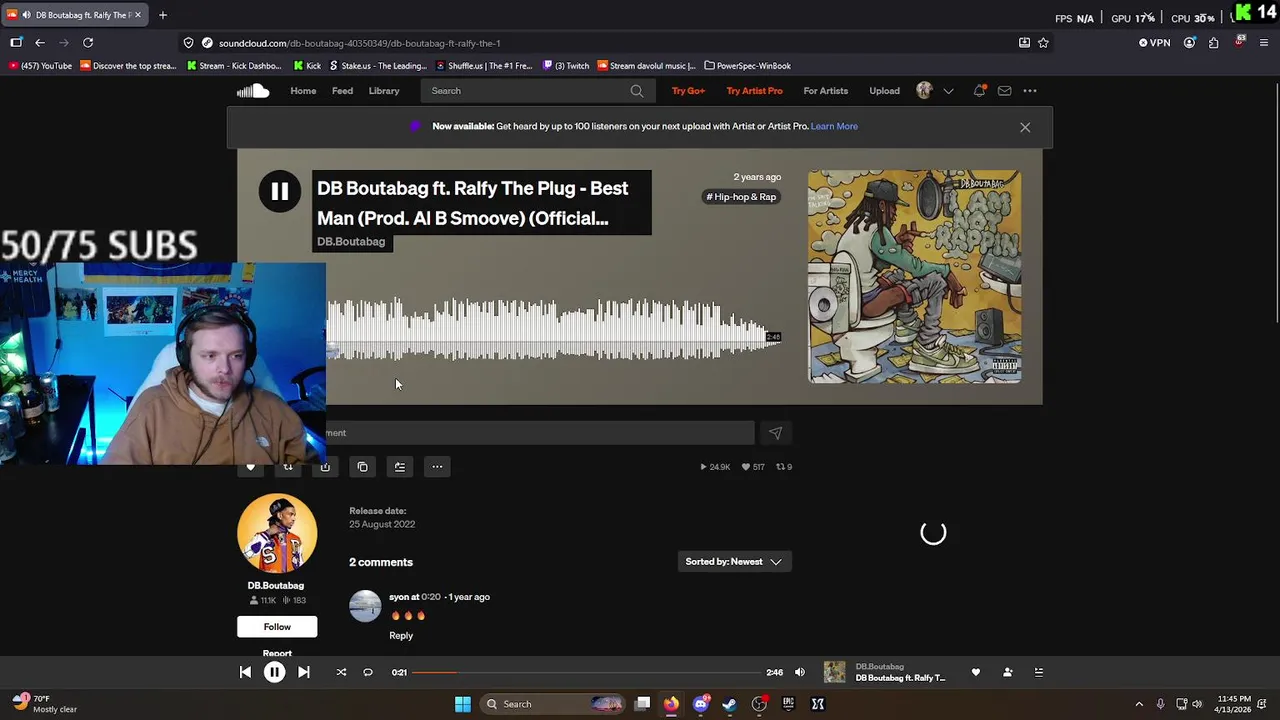Open the browser extensions puzzle icon

tap(1214, 43)
